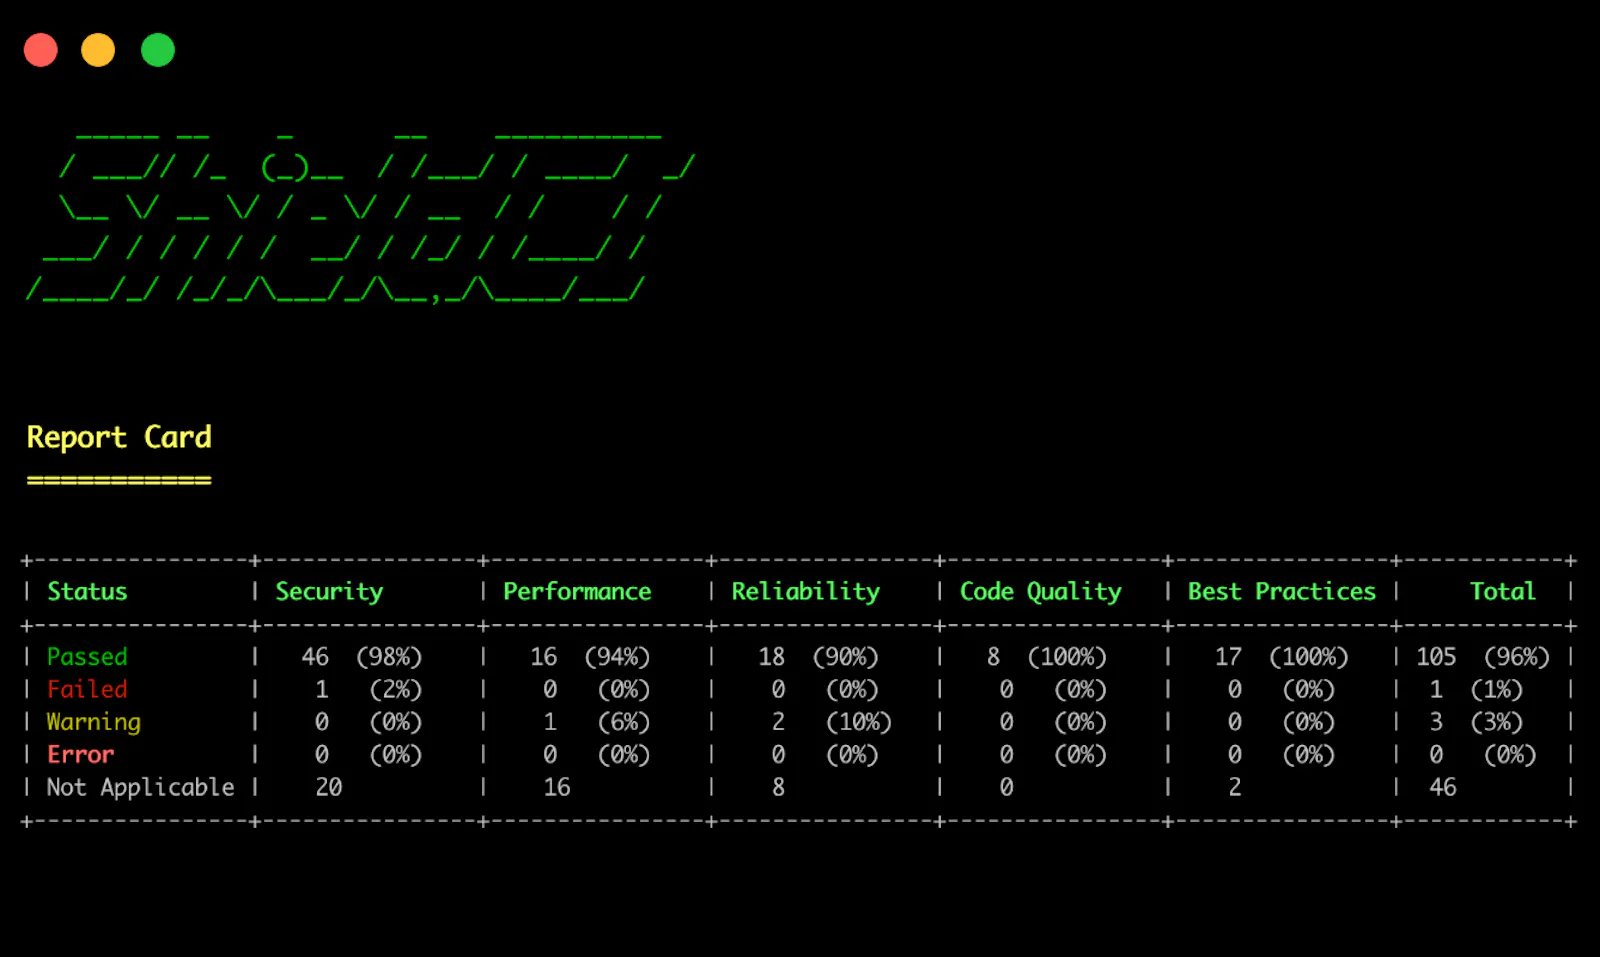Click the Best Practices column header
1600x957 pixels.
1281,591
